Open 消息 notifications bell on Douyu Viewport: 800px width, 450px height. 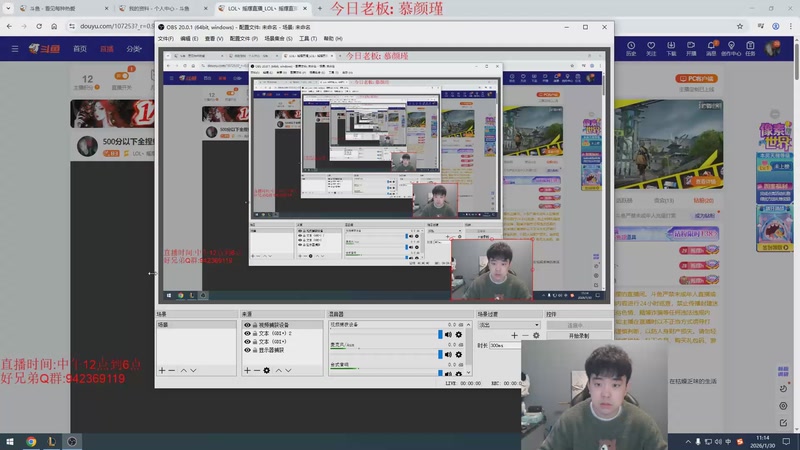coord(711,48)
